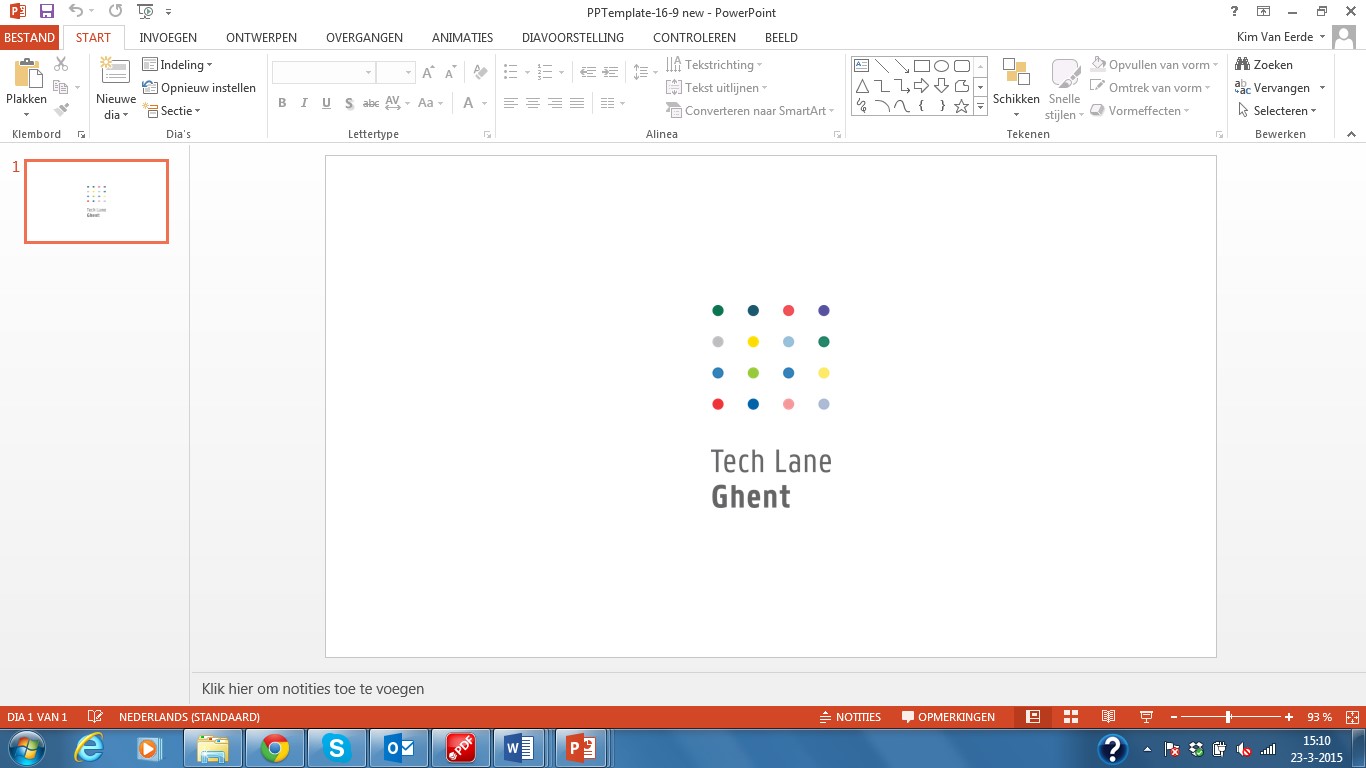
Task: Toggle Bold formatting
Action: [x=282, y=103]
